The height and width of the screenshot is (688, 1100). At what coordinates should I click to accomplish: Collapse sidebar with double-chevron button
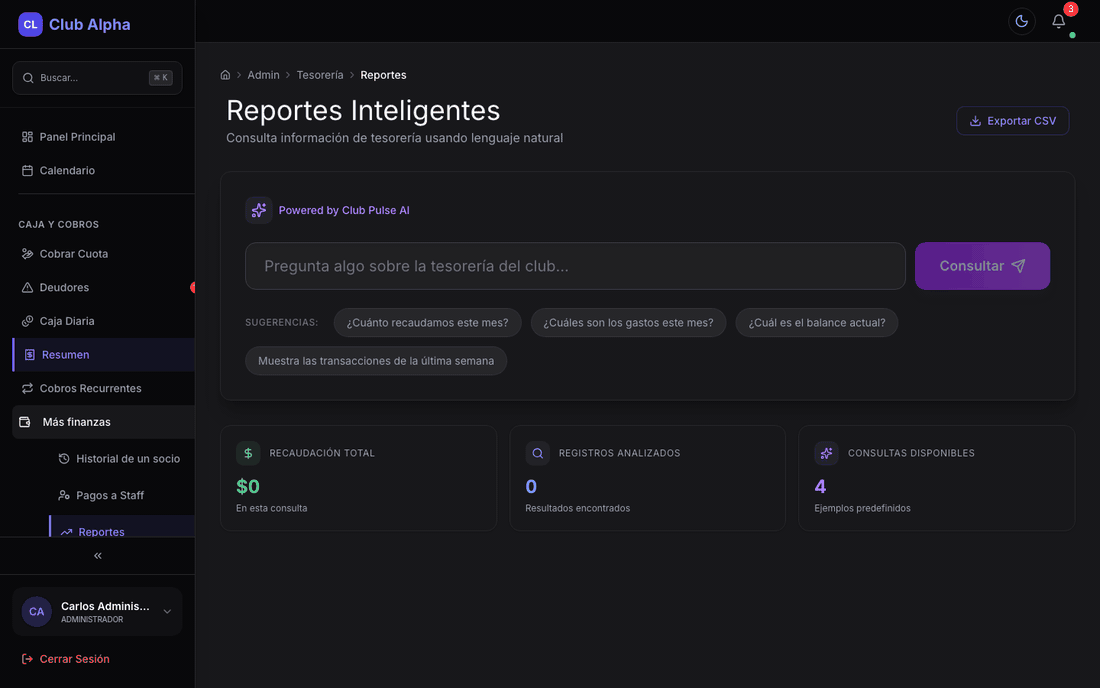point(98,555)
